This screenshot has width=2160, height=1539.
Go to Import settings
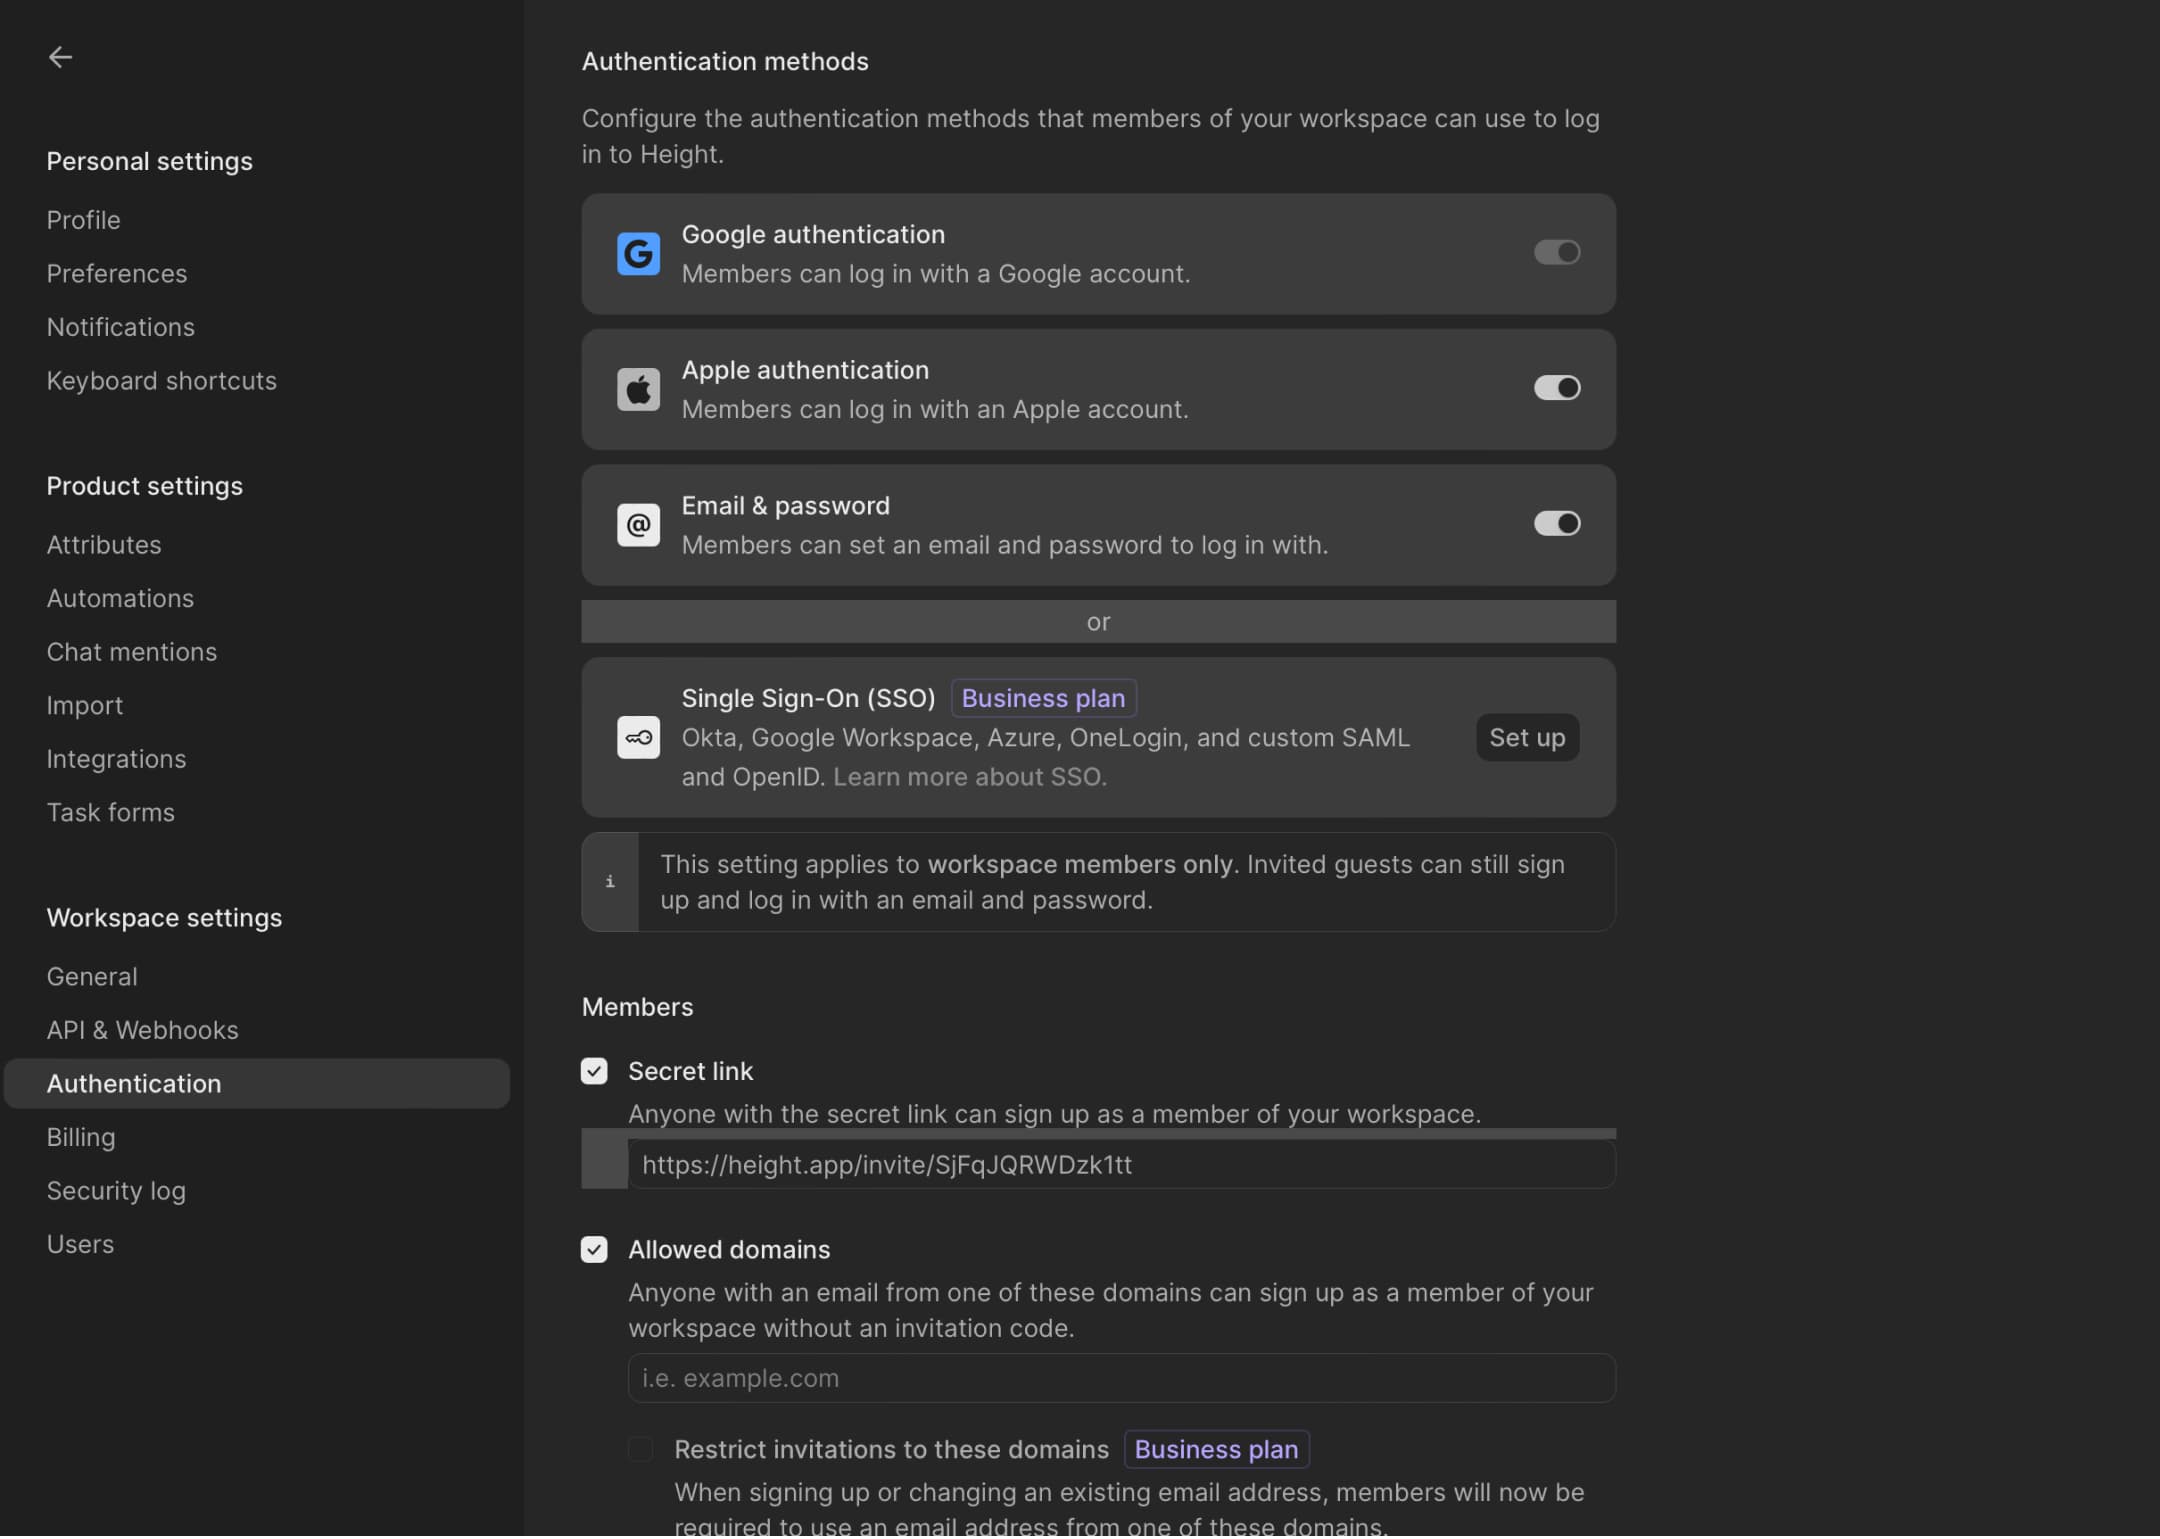click(85, 706)
